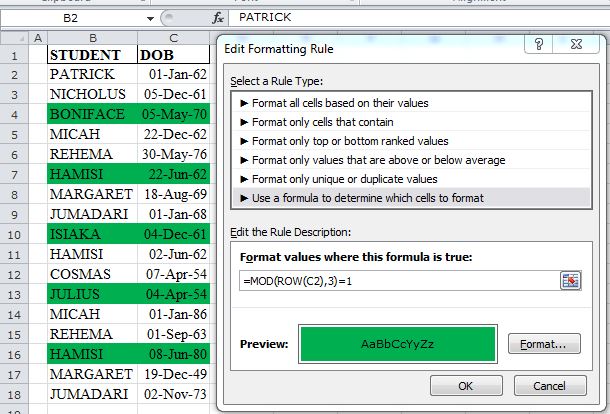
Task: Click the DOB header cell
Action: pos(174,54)
